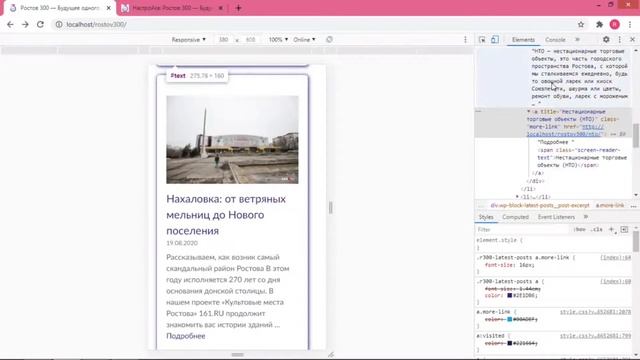Close the first Ростов 300 tab
This screenshot has width=640, height=360.
[109, 8]
